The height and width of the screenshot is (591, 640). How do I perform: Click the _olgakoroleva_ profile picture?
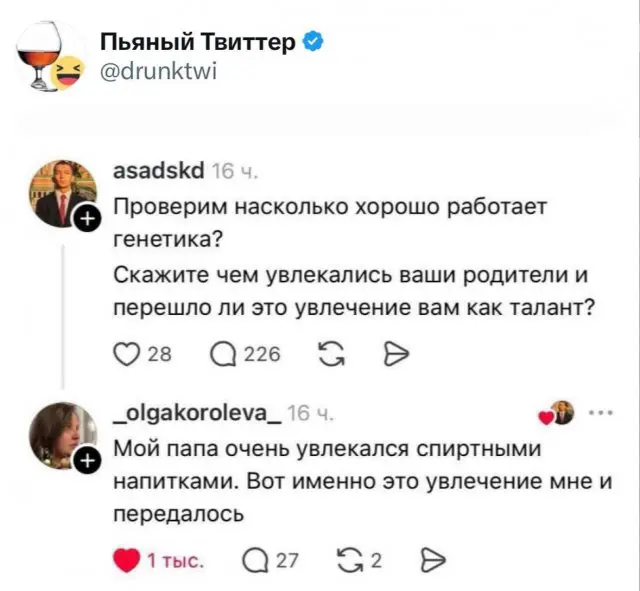[62, 435]
